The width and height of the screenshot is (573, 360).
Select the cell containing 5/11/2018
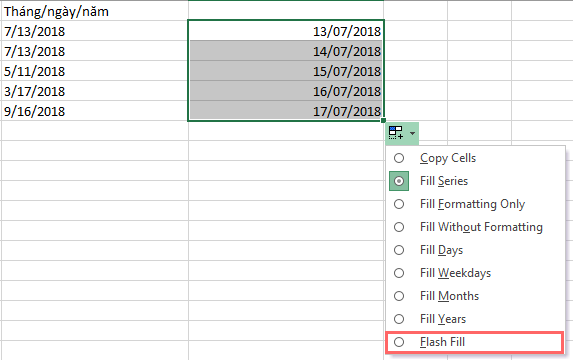(95, 71)
